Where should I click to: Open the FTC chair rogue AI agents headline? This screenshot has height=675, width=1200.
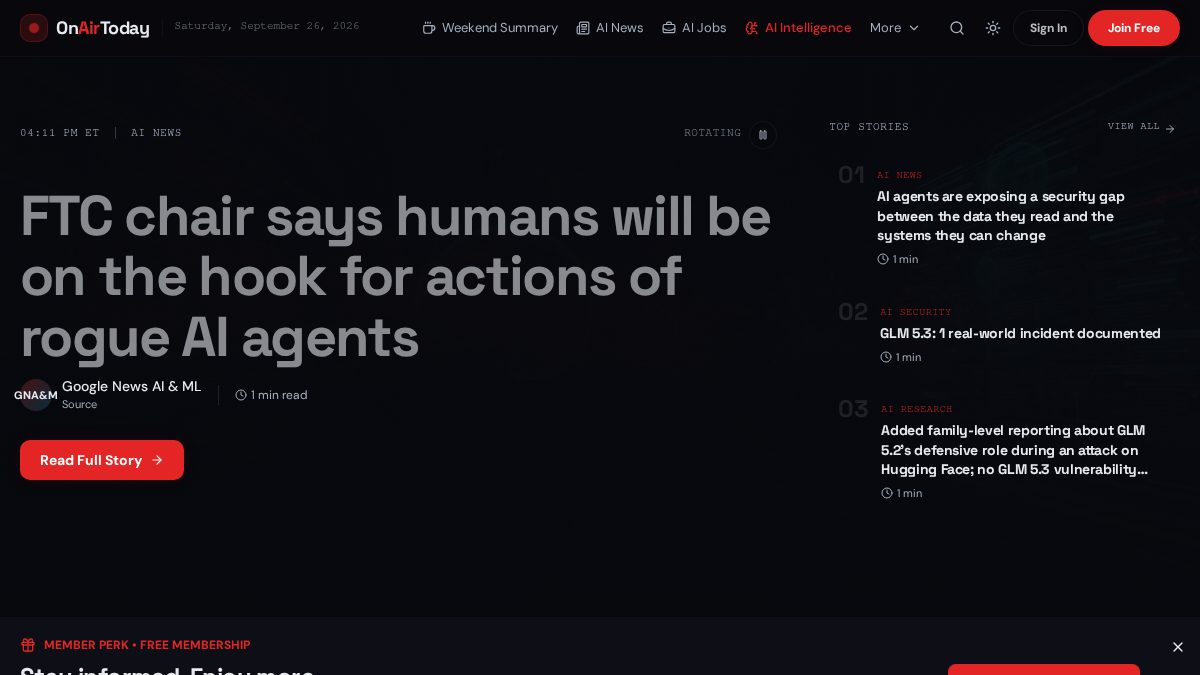click(x=396, y=277)
